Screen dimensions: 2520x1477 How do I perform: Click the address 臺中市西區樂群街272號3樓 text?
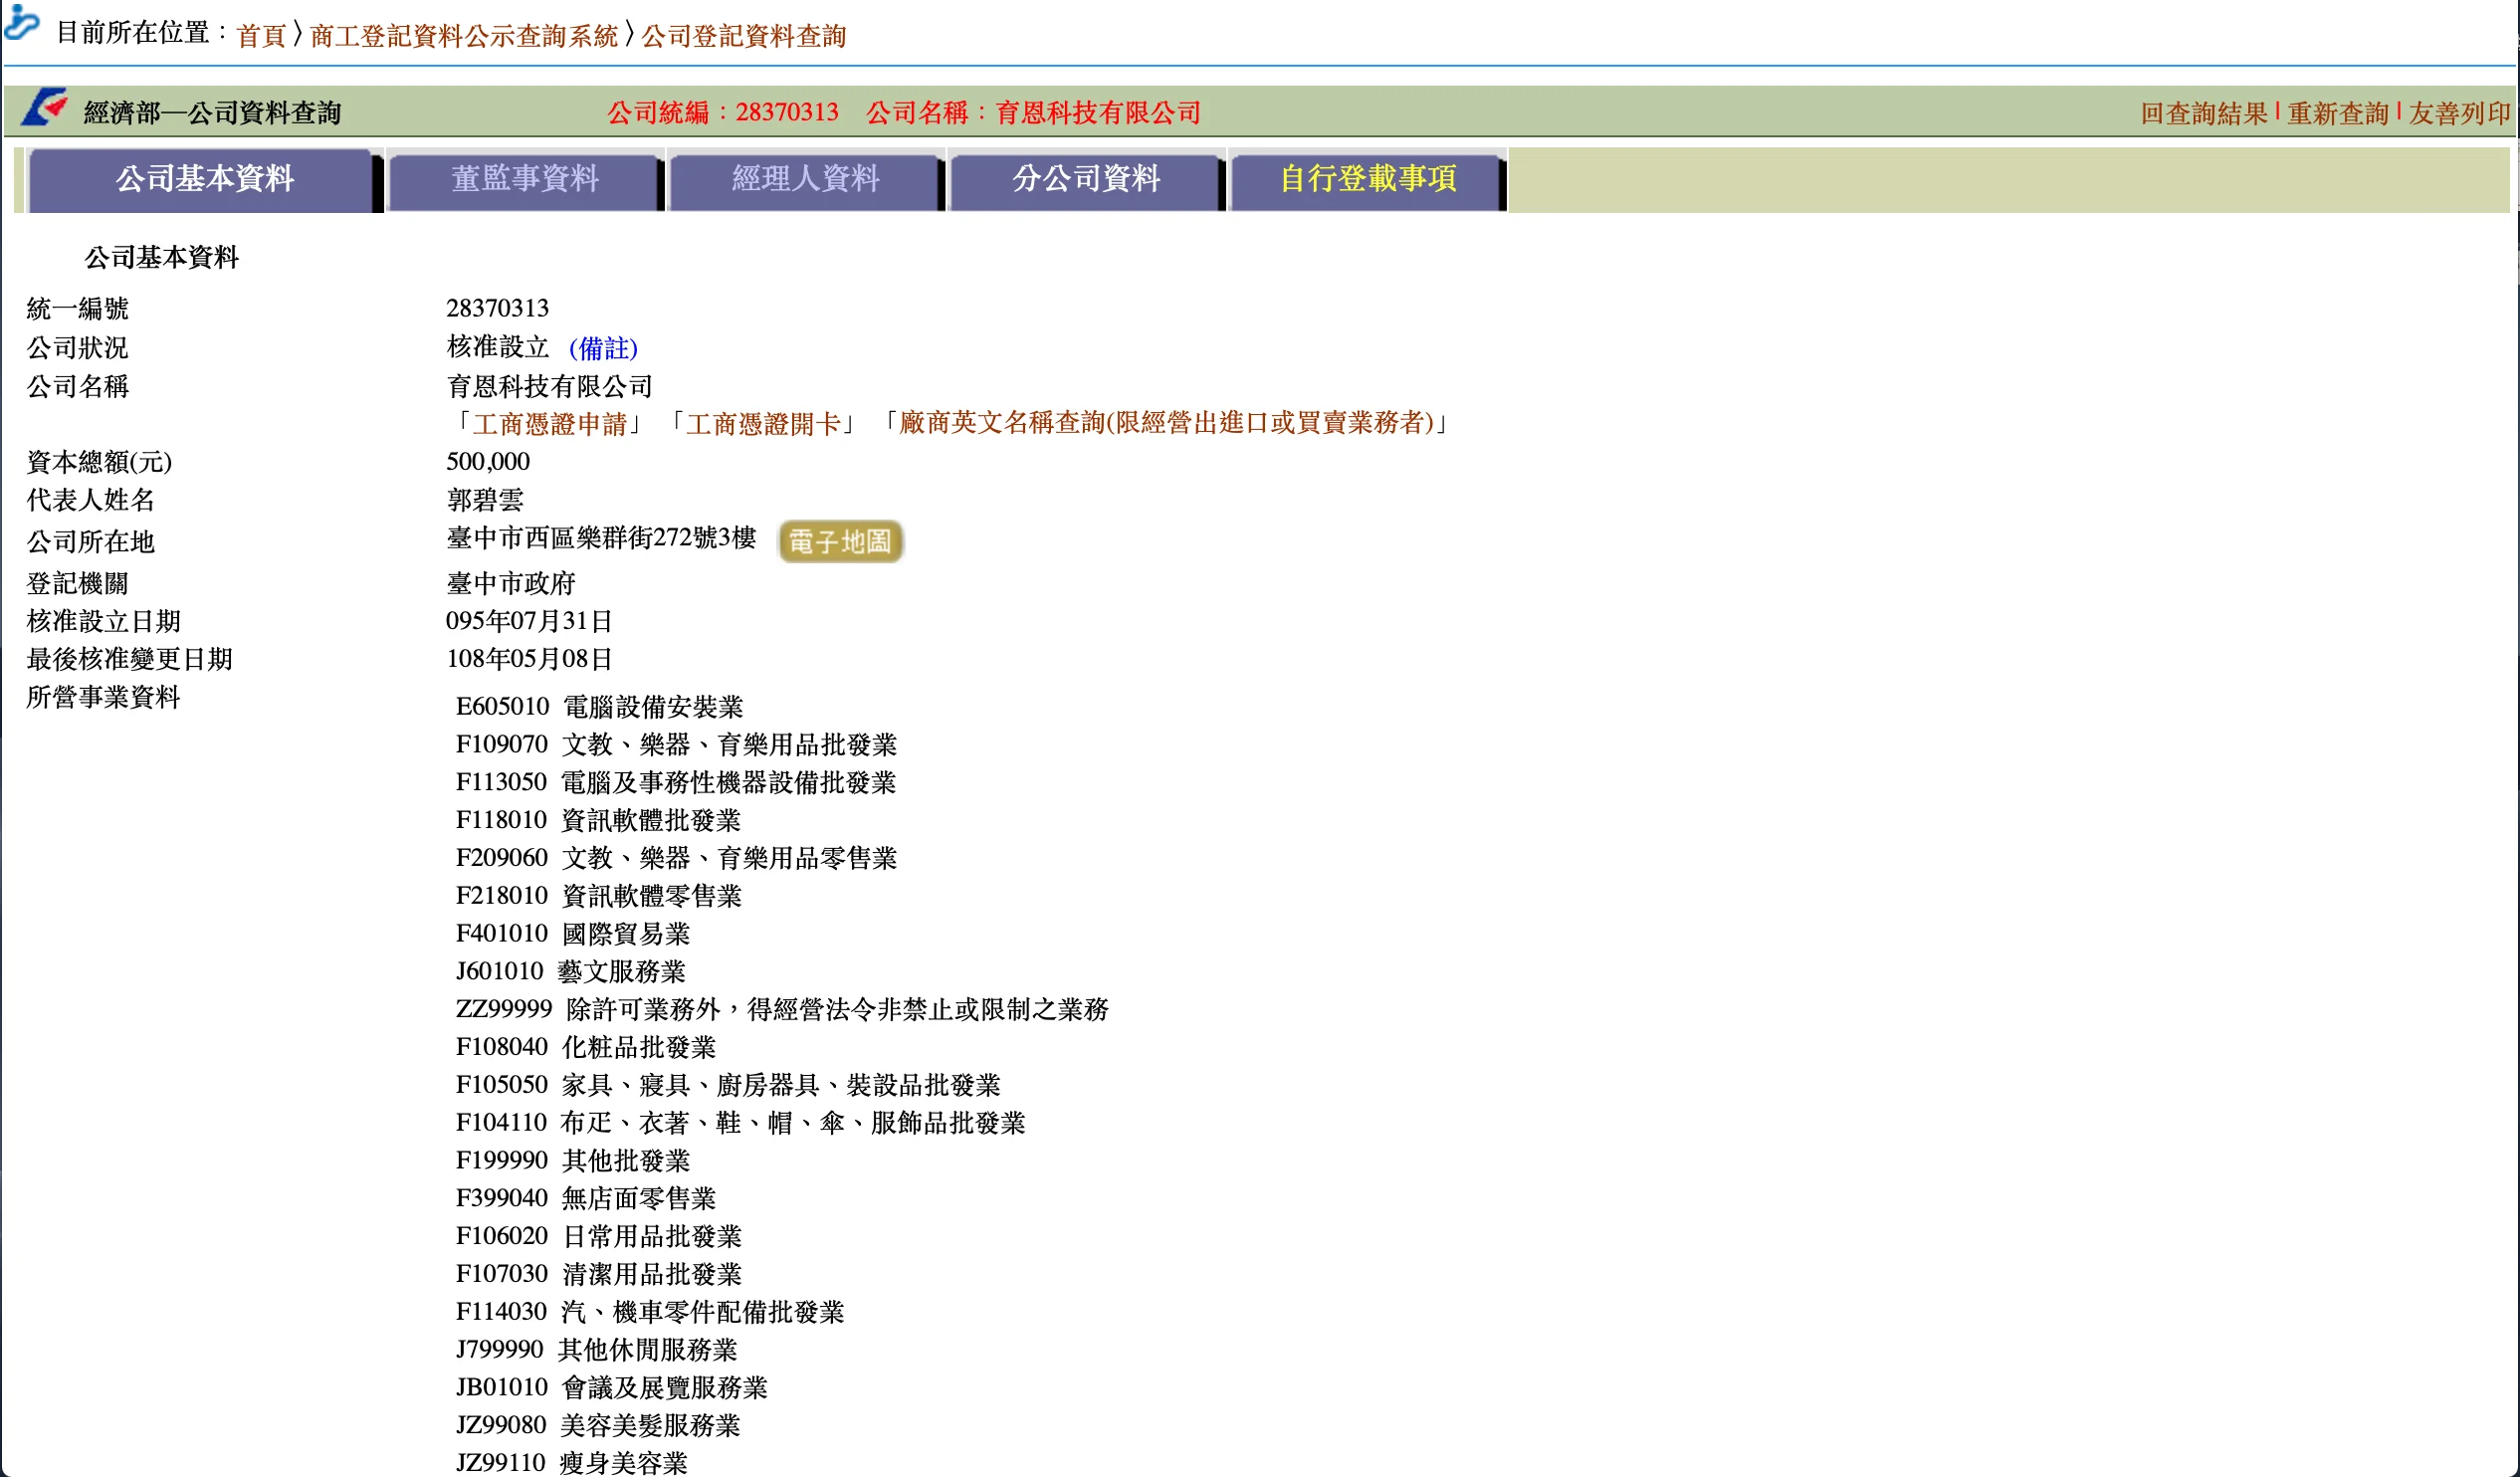(601, 538)
